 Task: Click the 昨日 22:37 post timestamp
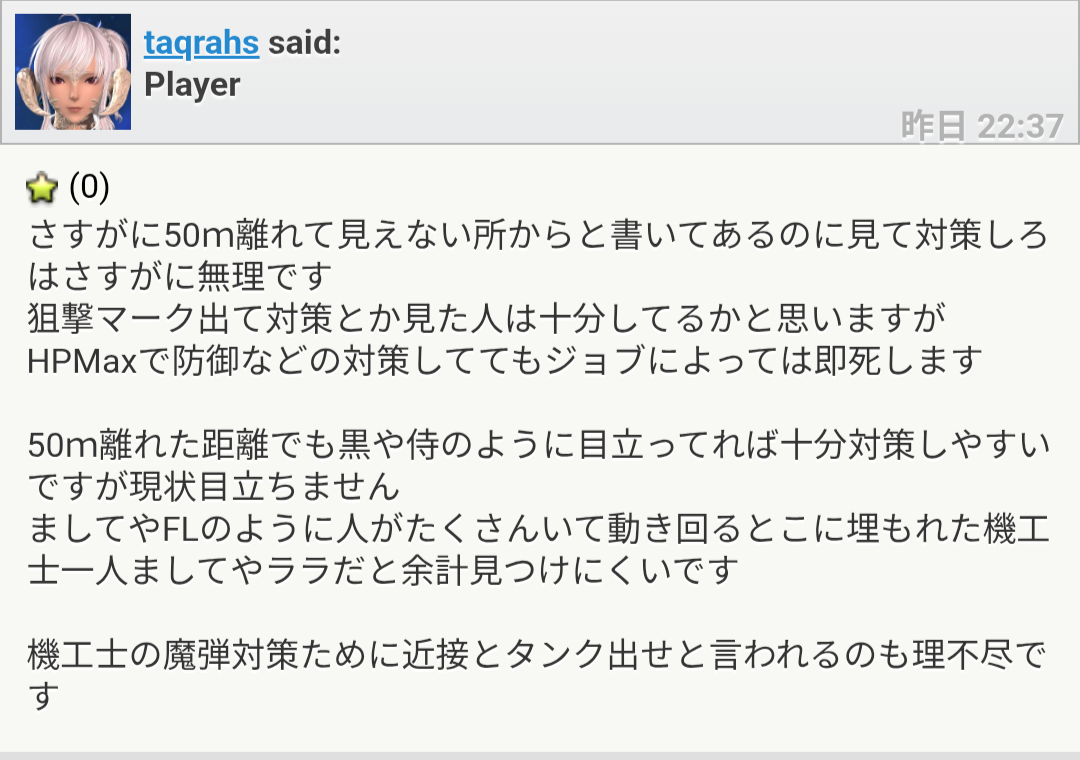[982, 126]
